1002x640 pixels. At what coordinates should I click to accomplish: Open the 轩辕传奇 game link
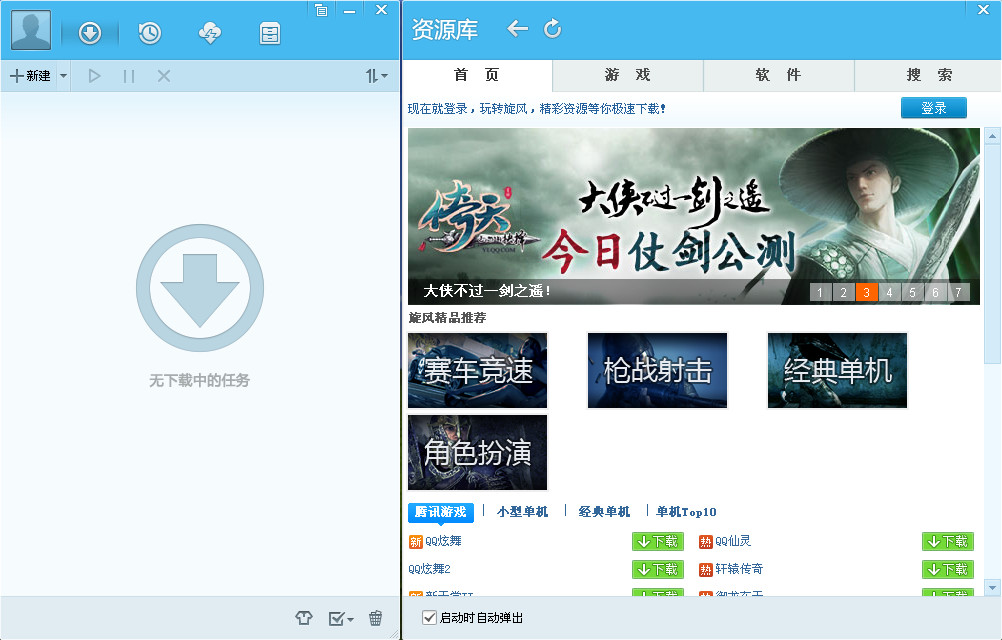coord(739,568)
